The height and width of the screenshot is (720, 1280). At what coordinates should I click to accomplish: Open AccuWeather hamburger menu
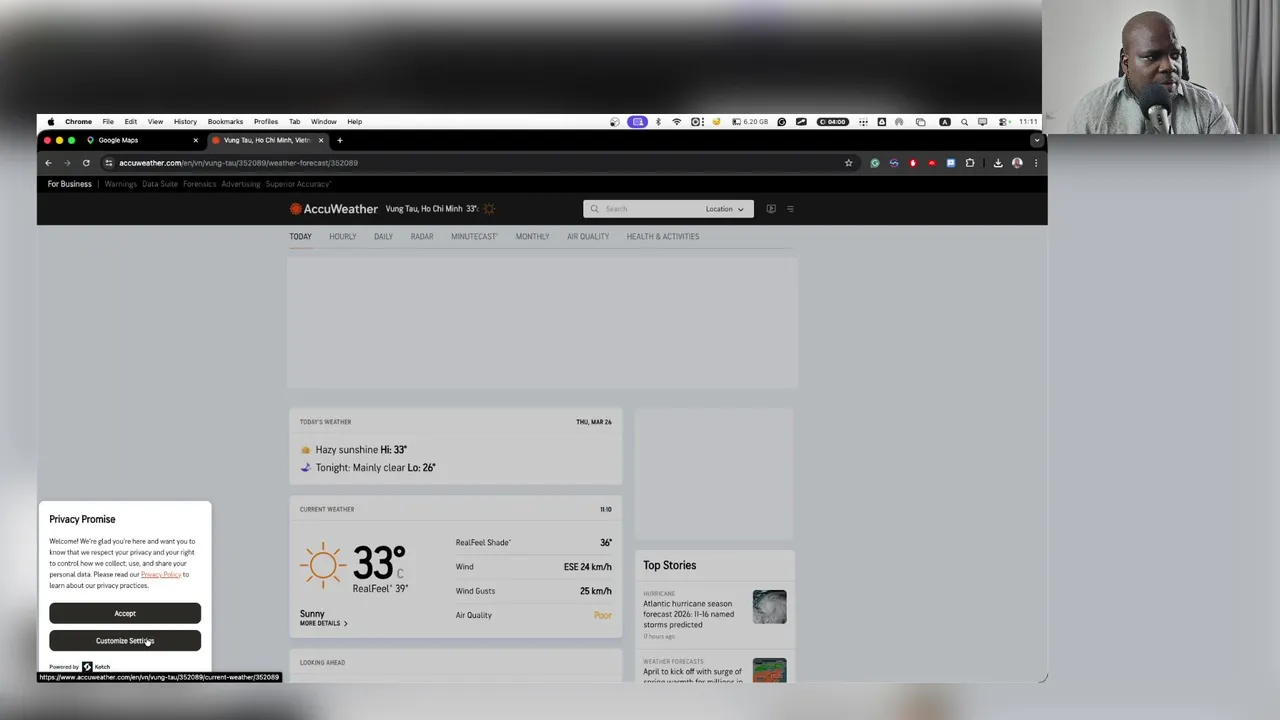[x=790, y=209]
